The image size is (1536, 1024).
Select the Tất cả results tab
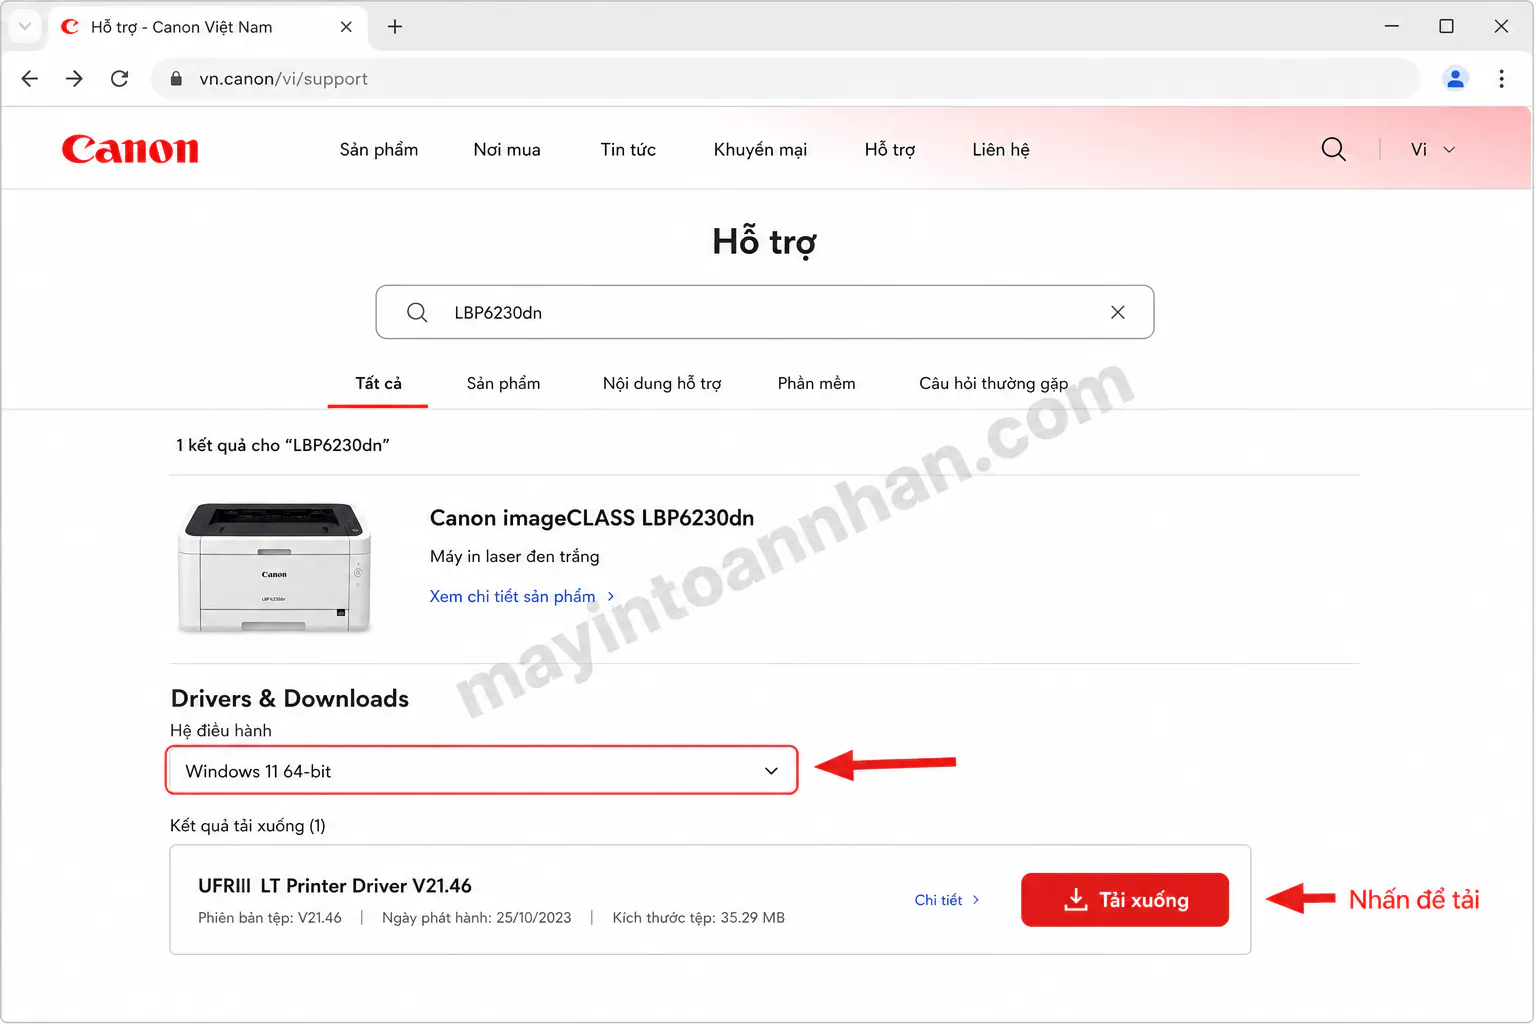click(x=378, y=383)
